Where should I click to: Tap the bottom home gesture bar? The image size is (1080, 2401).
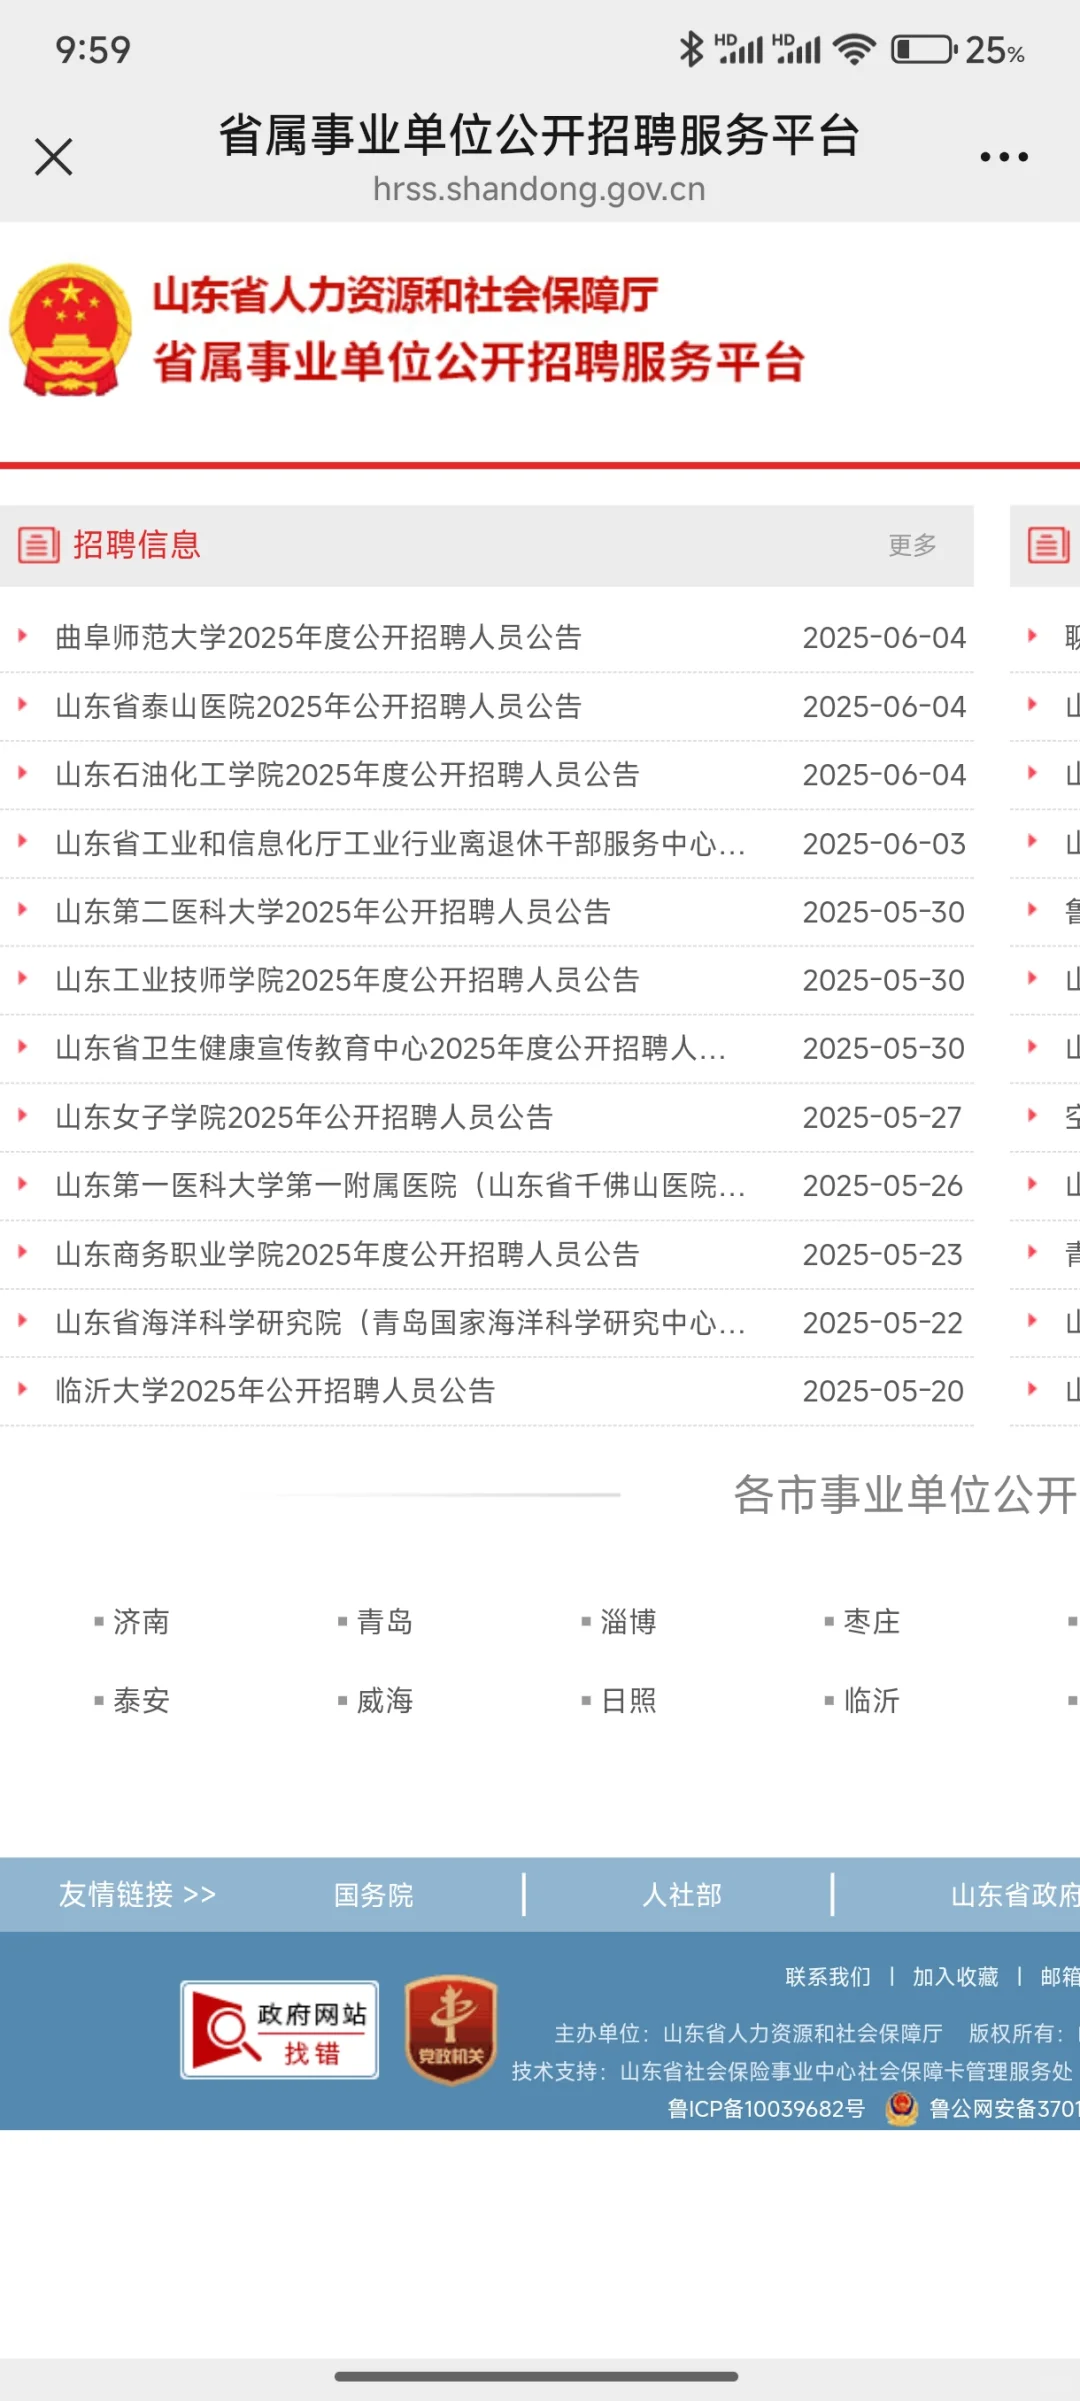point(537,2376)
